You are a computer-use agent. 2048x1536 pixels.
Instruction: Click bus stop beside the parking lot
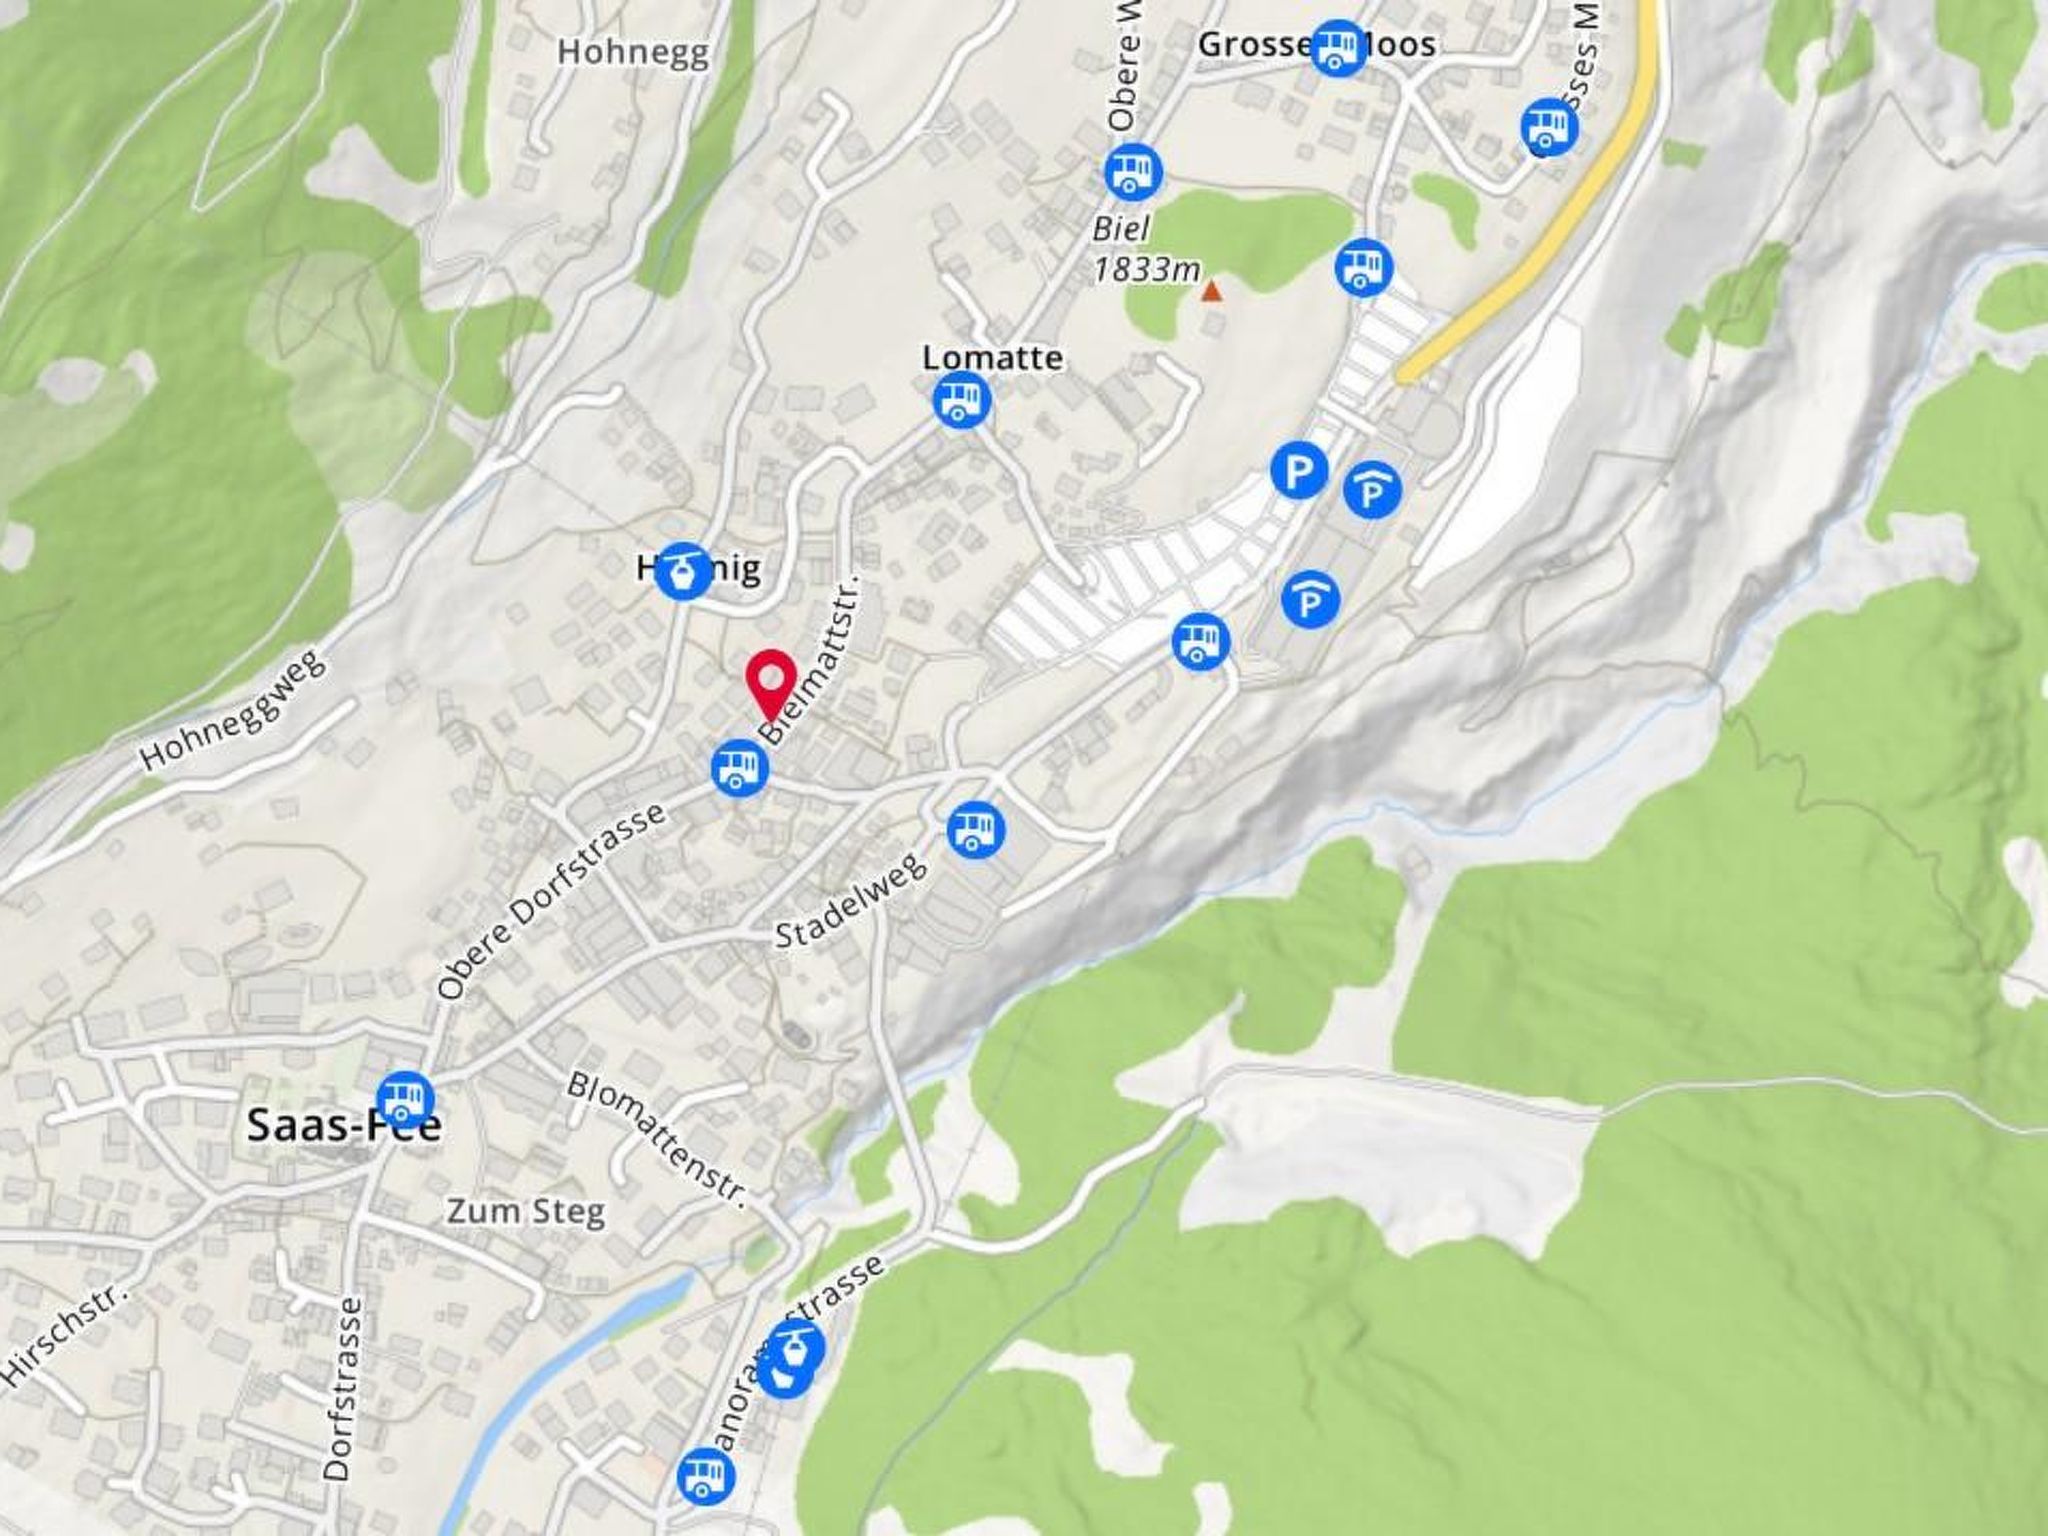[x=1201, y=640]
